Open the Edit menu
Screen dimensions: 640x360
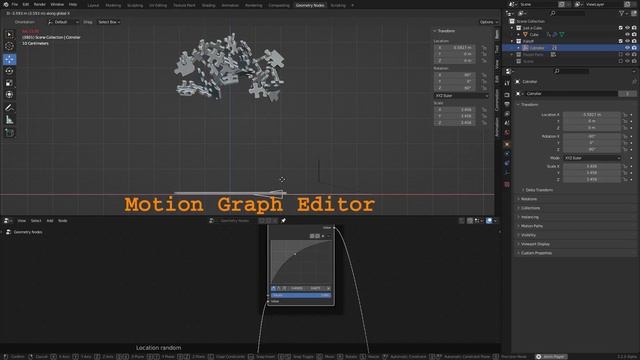[x=26, y=4]
